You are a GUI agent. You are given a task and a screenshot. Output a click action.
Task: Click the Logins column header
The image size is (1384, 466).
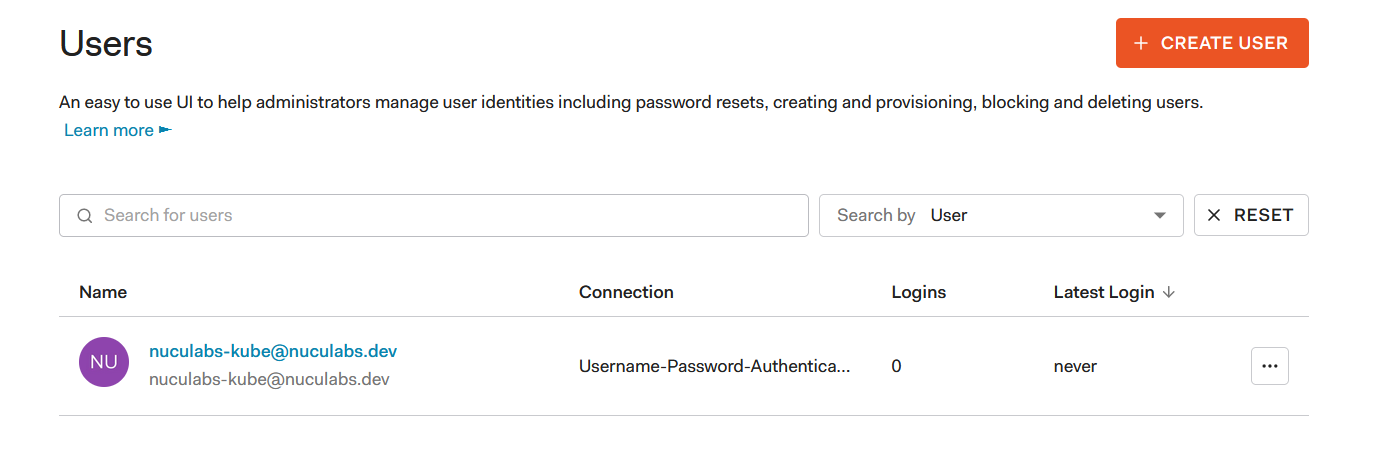918,292
